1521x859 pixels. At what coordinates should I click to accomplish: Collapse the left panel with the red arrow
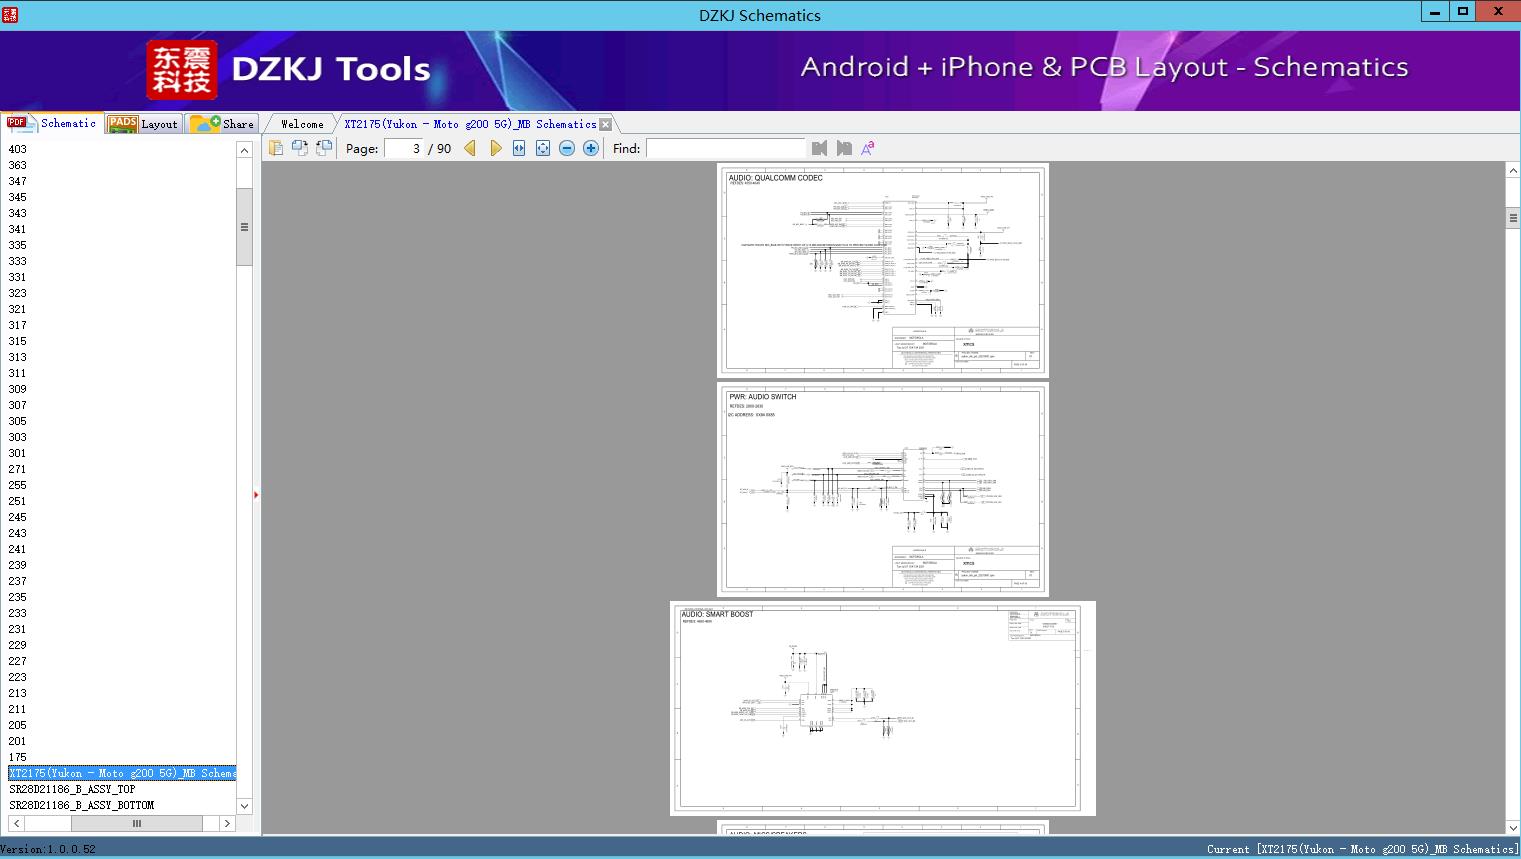click(256, 495)
